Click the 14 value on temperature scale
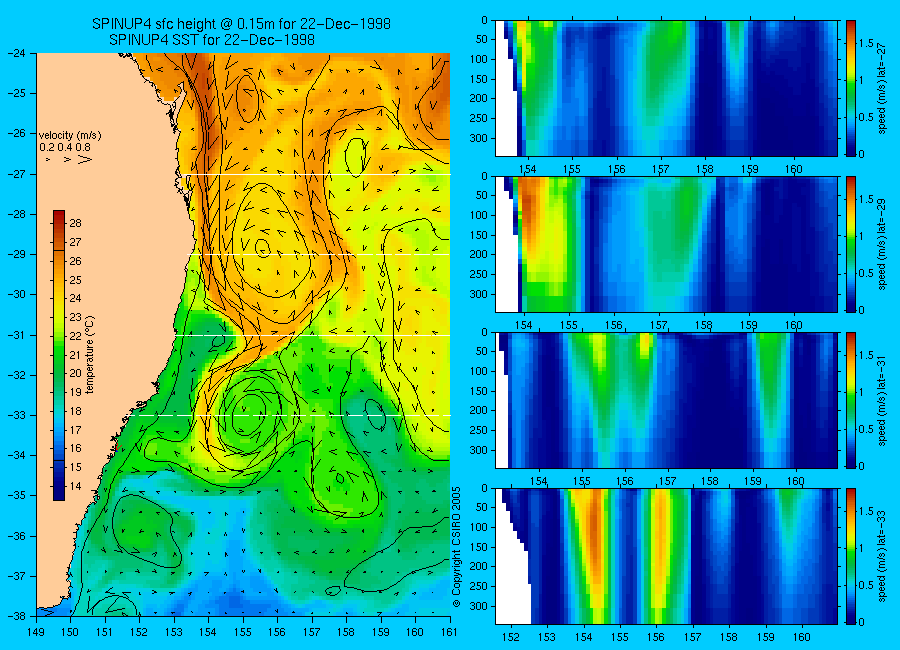 tap(76, 486)
